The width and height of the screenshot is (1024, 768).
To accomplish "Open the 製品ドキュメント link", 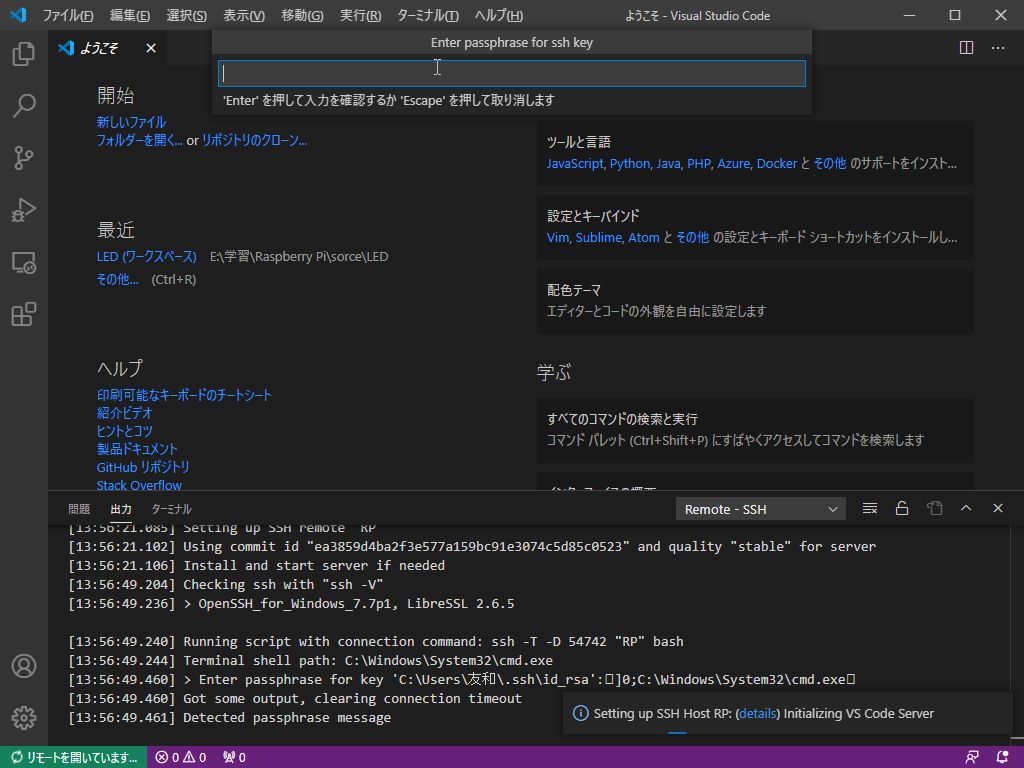I will tap(137, 449).
